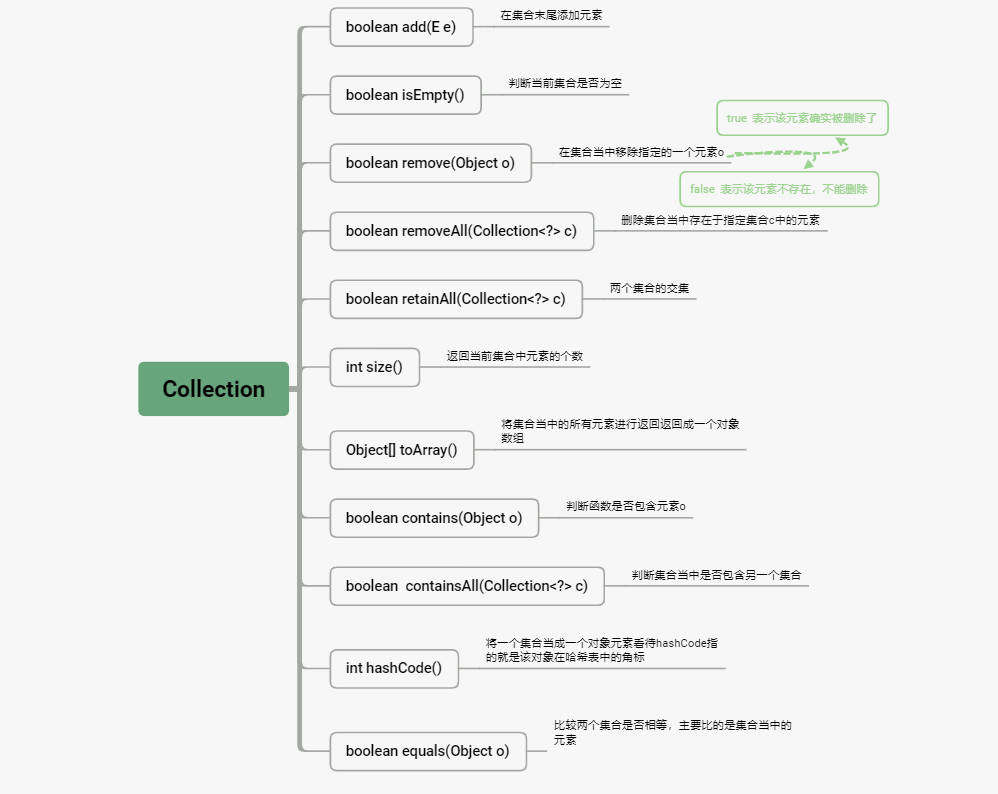Image resolution: width=998 pixels, height=794 pixels.
Task: Click the description text beside add(E e)
Action: [x=551, y=15]
